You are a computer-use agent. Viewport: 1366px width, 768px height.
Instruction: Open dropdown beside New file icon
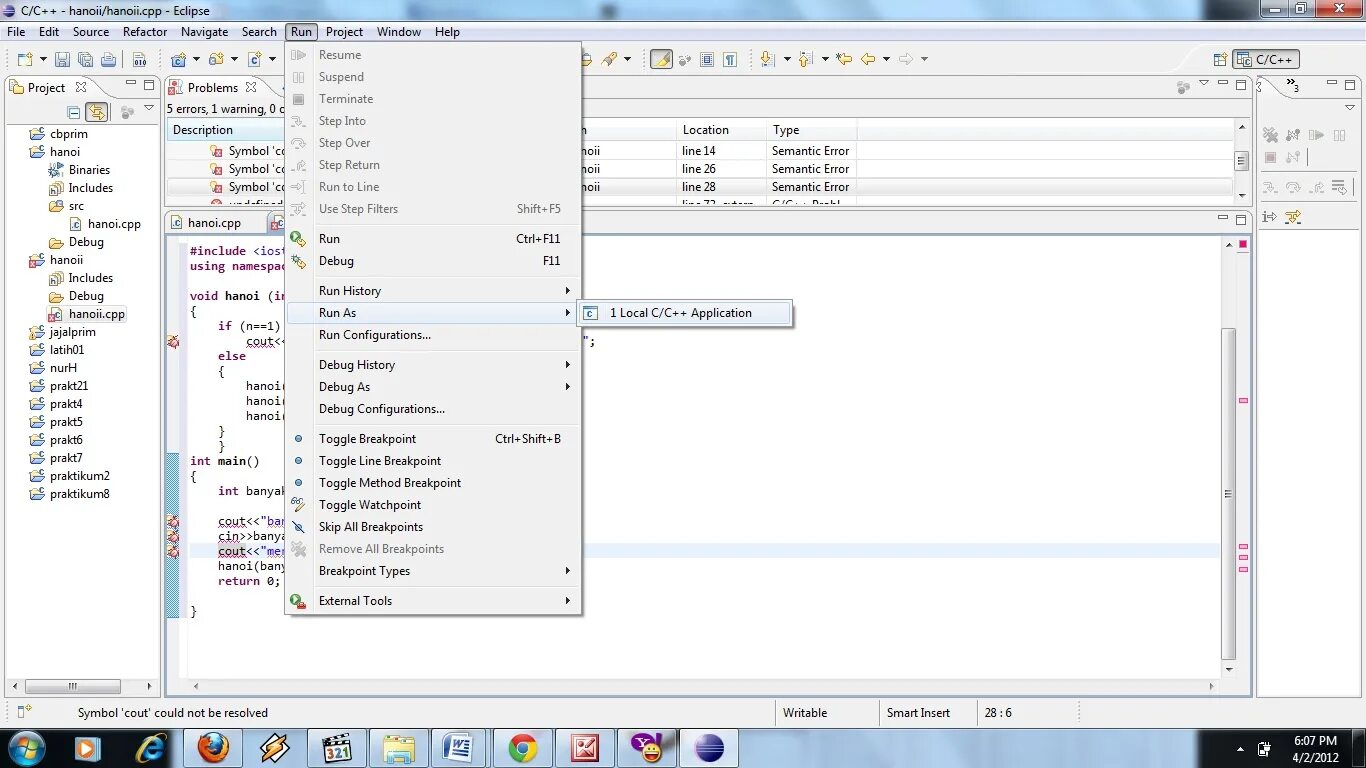tap(41, 59)
